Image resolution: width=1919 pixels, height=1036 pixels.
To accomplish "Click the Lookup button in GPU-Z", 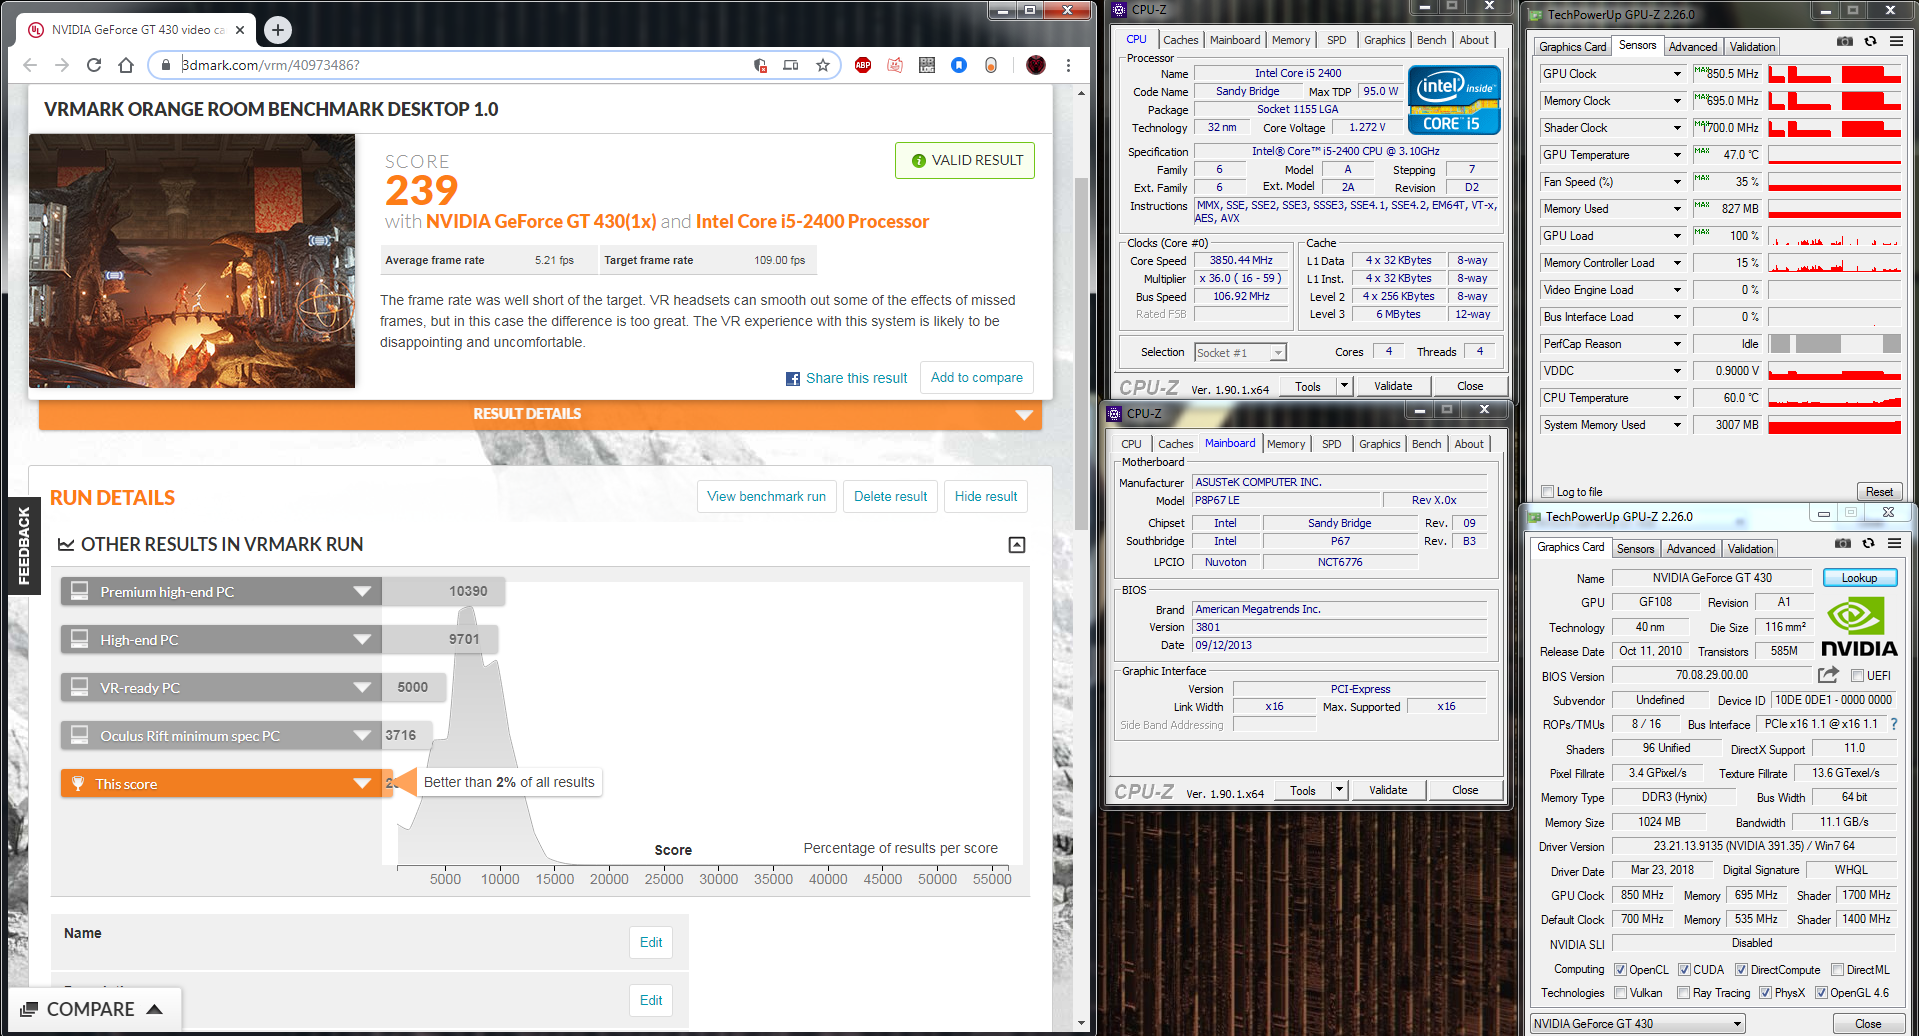I will [1860, 578].
